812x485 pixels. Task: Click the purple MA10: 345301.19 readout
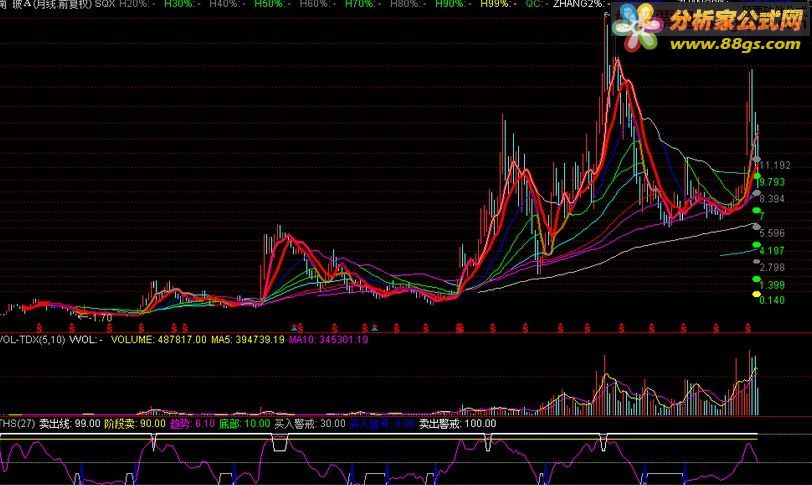(x=328, y=340)
